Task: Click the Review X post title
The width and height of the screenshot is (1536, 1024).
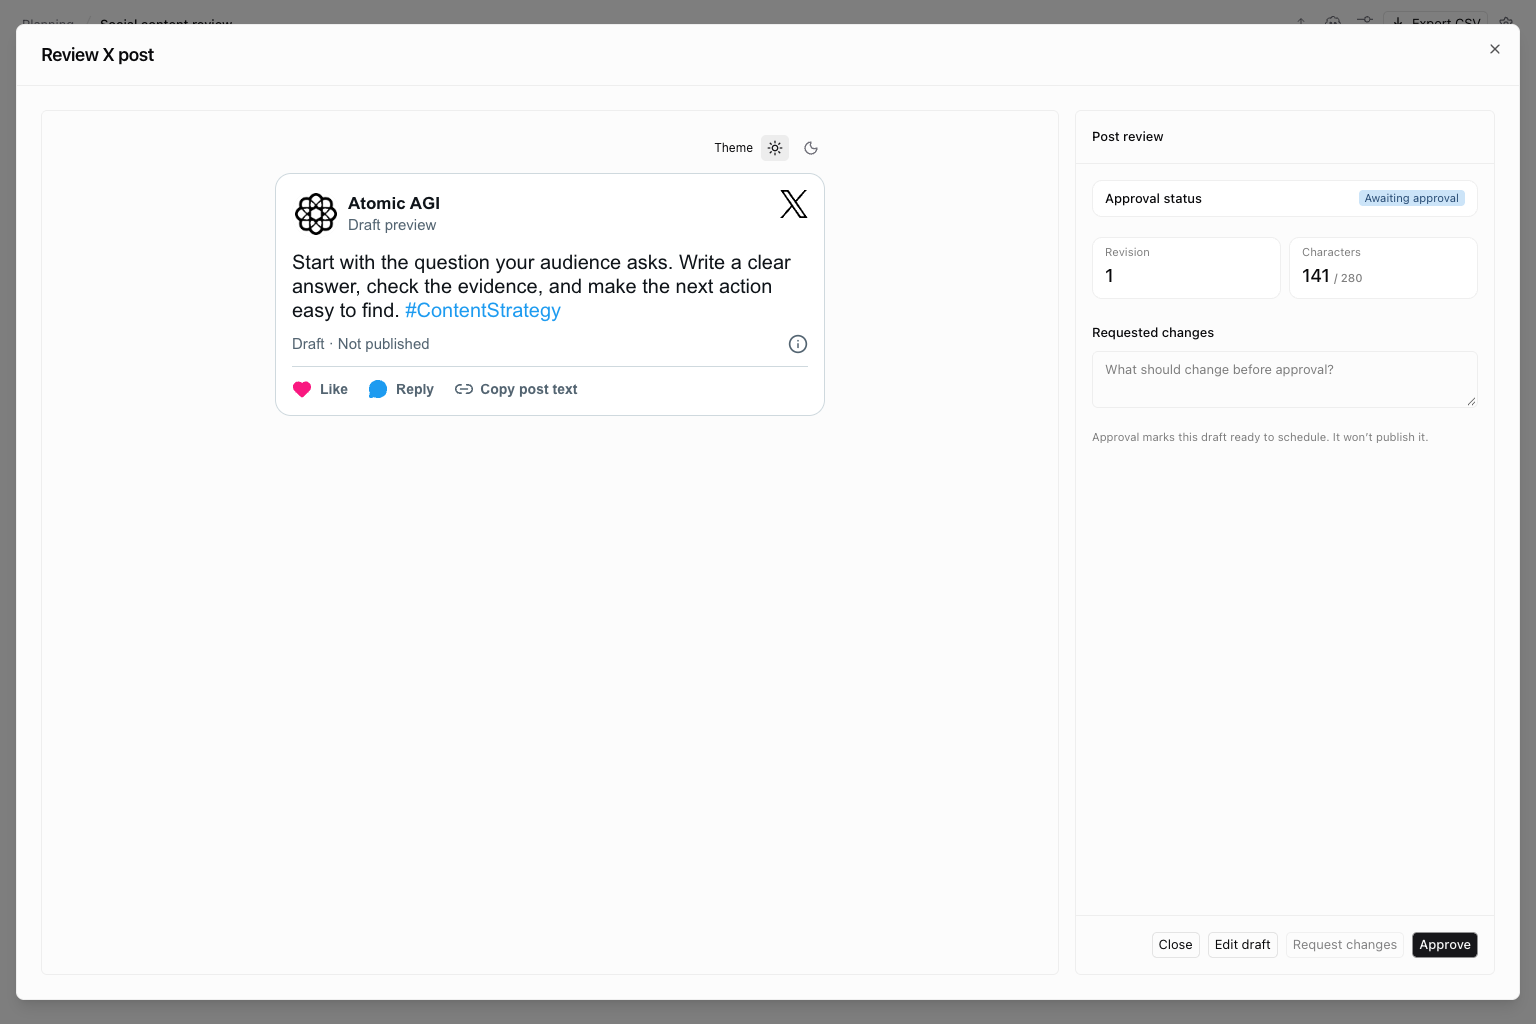Action: point(98,55)
